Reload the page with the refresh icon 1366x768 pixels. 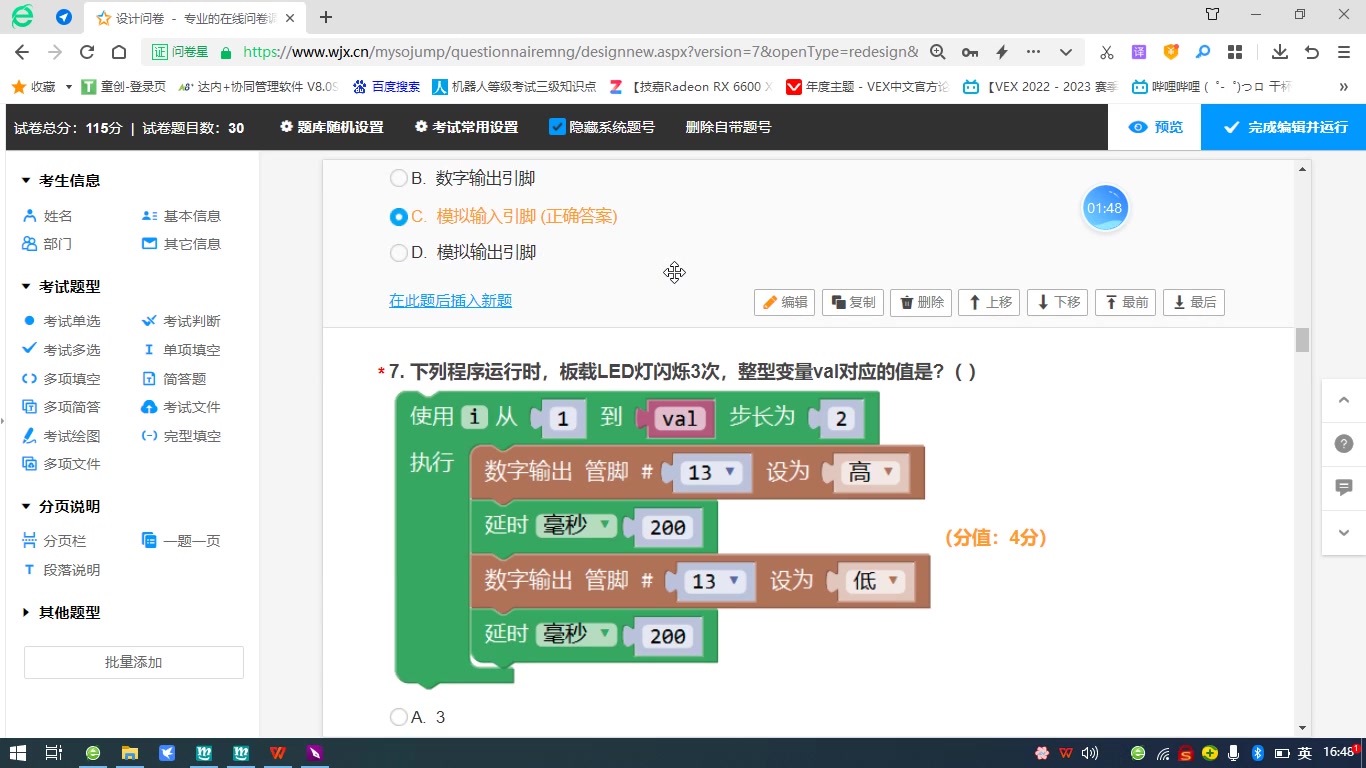point(87,52)
